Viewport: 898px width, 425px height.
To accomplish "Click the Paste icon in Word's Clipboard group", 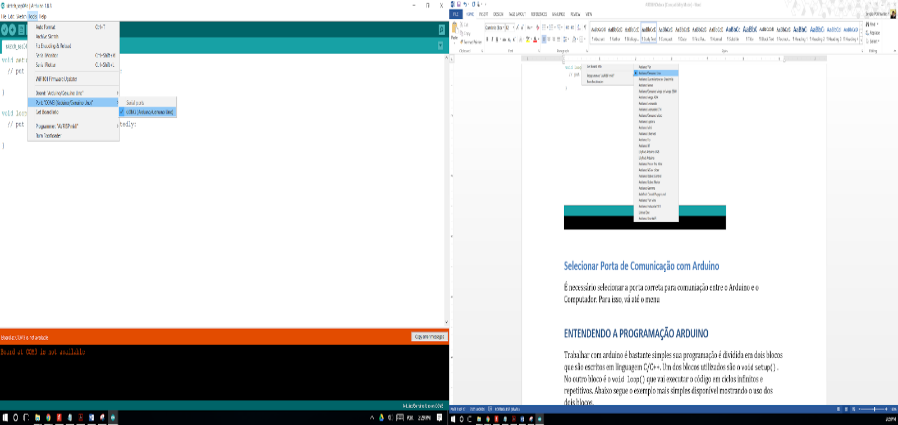I will pyautogui.click(x=455, y=27).
